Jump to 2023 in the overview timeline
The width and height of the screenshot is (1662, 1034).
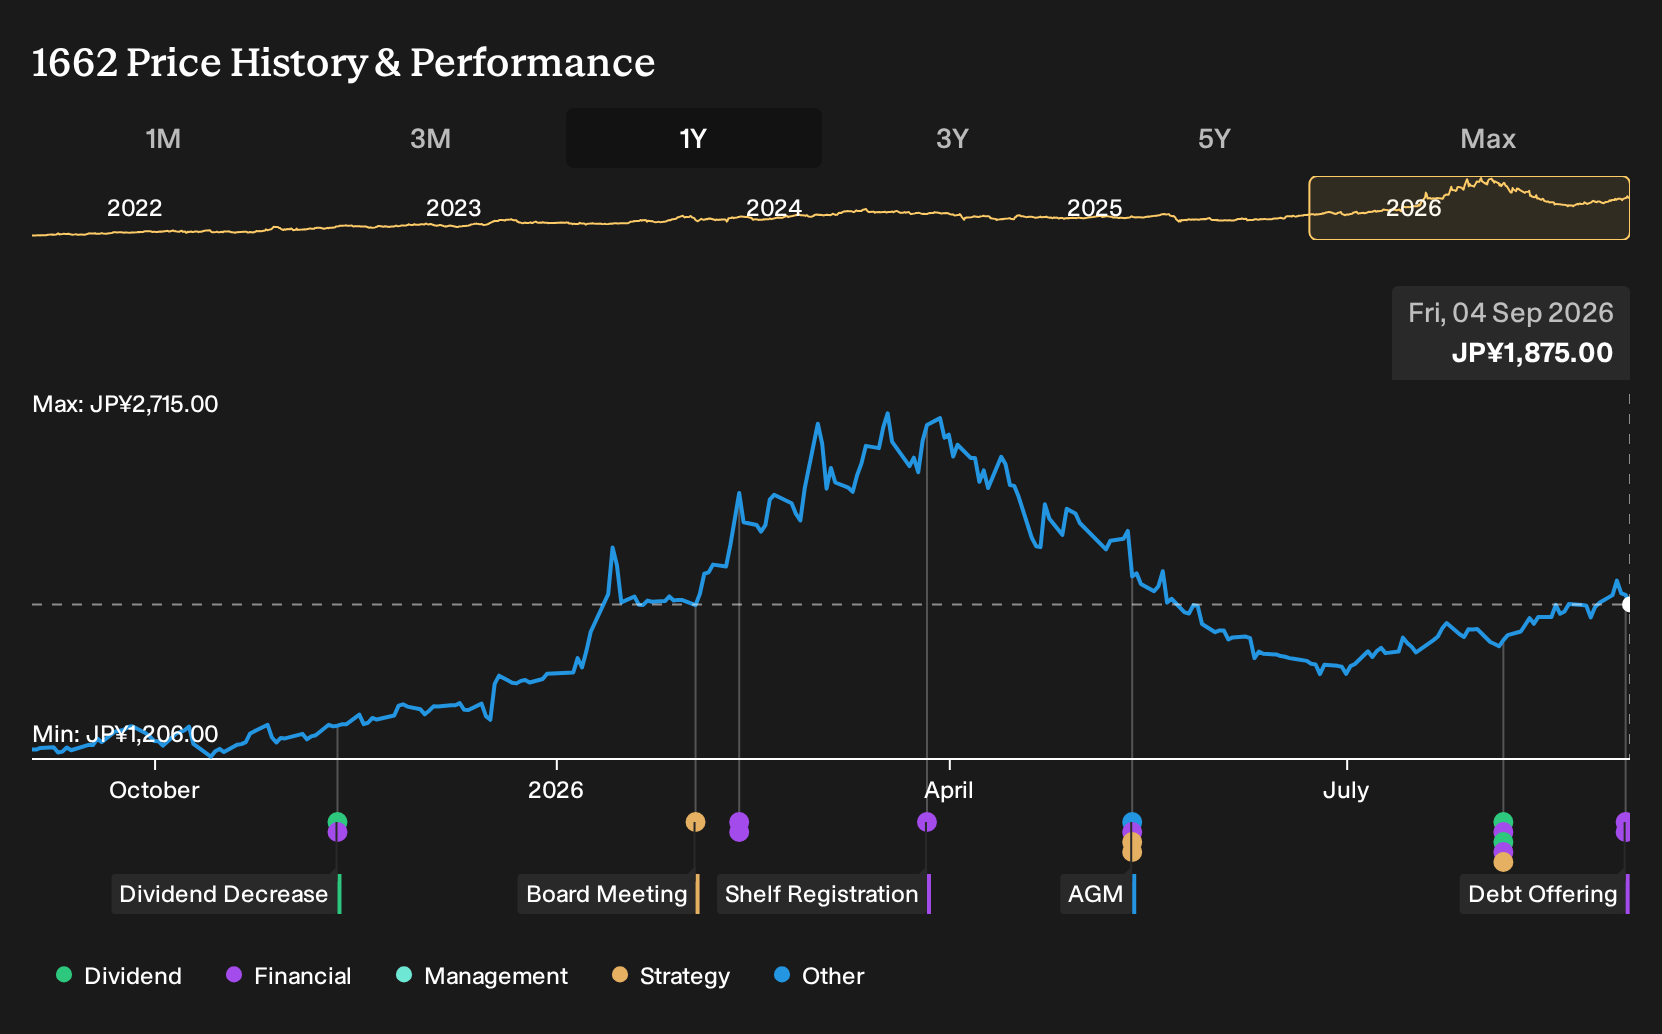[x=453, y=208]
